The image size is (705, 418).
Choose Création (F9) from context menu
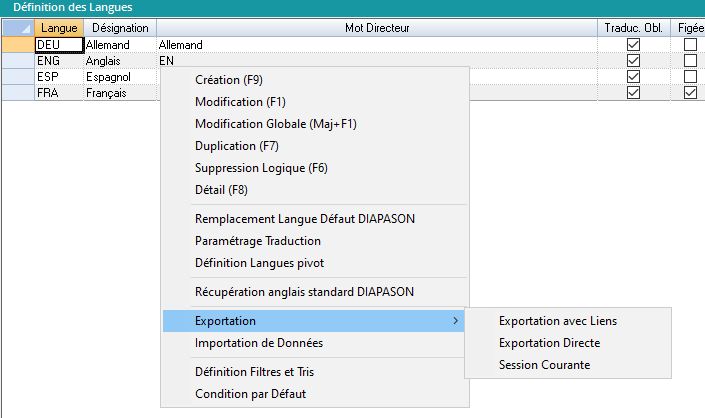pyautogui.click(x=228, y=80)
